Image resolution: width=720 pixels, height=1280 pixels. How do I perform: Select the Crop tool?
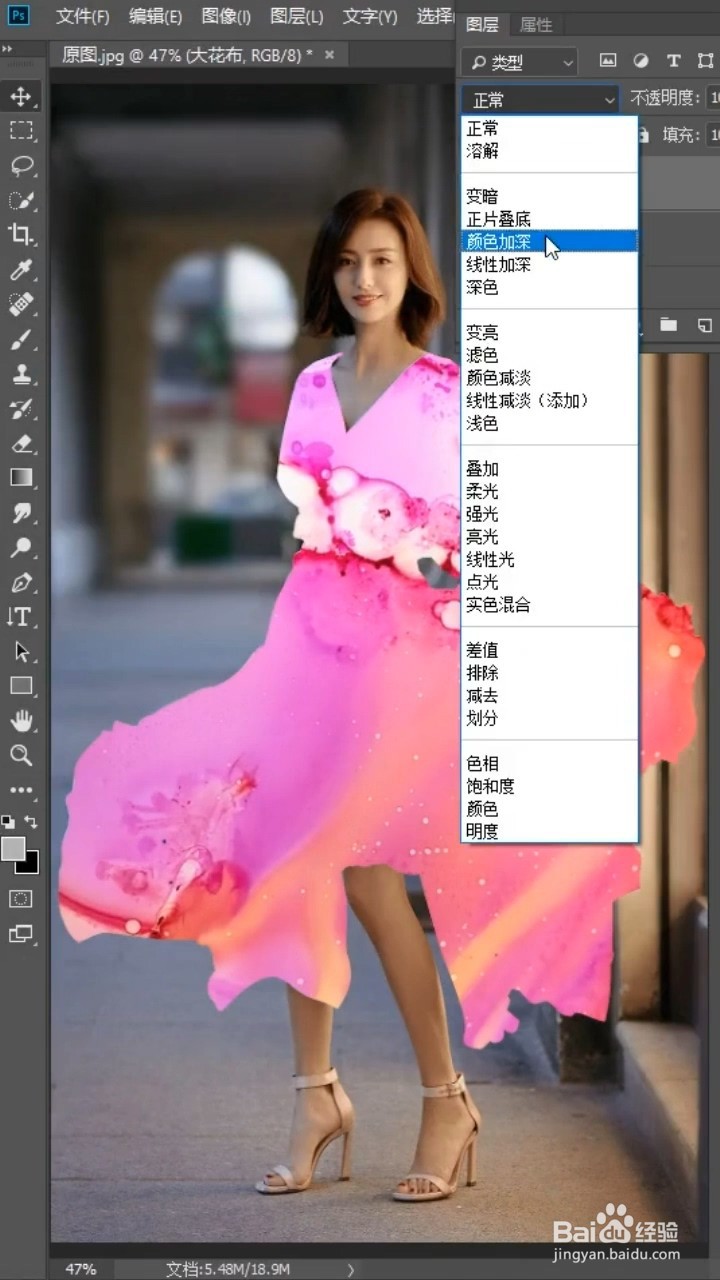[x=21, y=234]
